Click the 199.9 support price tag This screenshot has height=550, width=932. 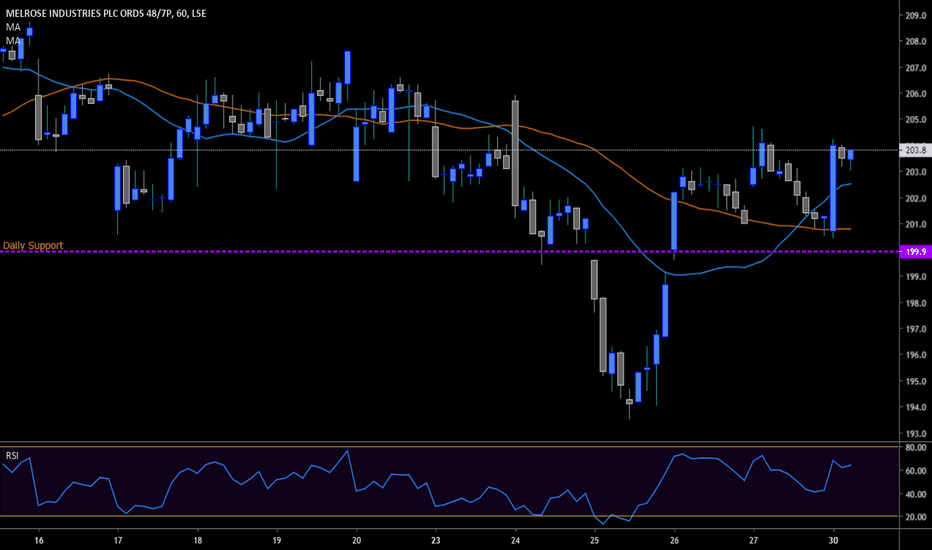[x=915, y=252]
